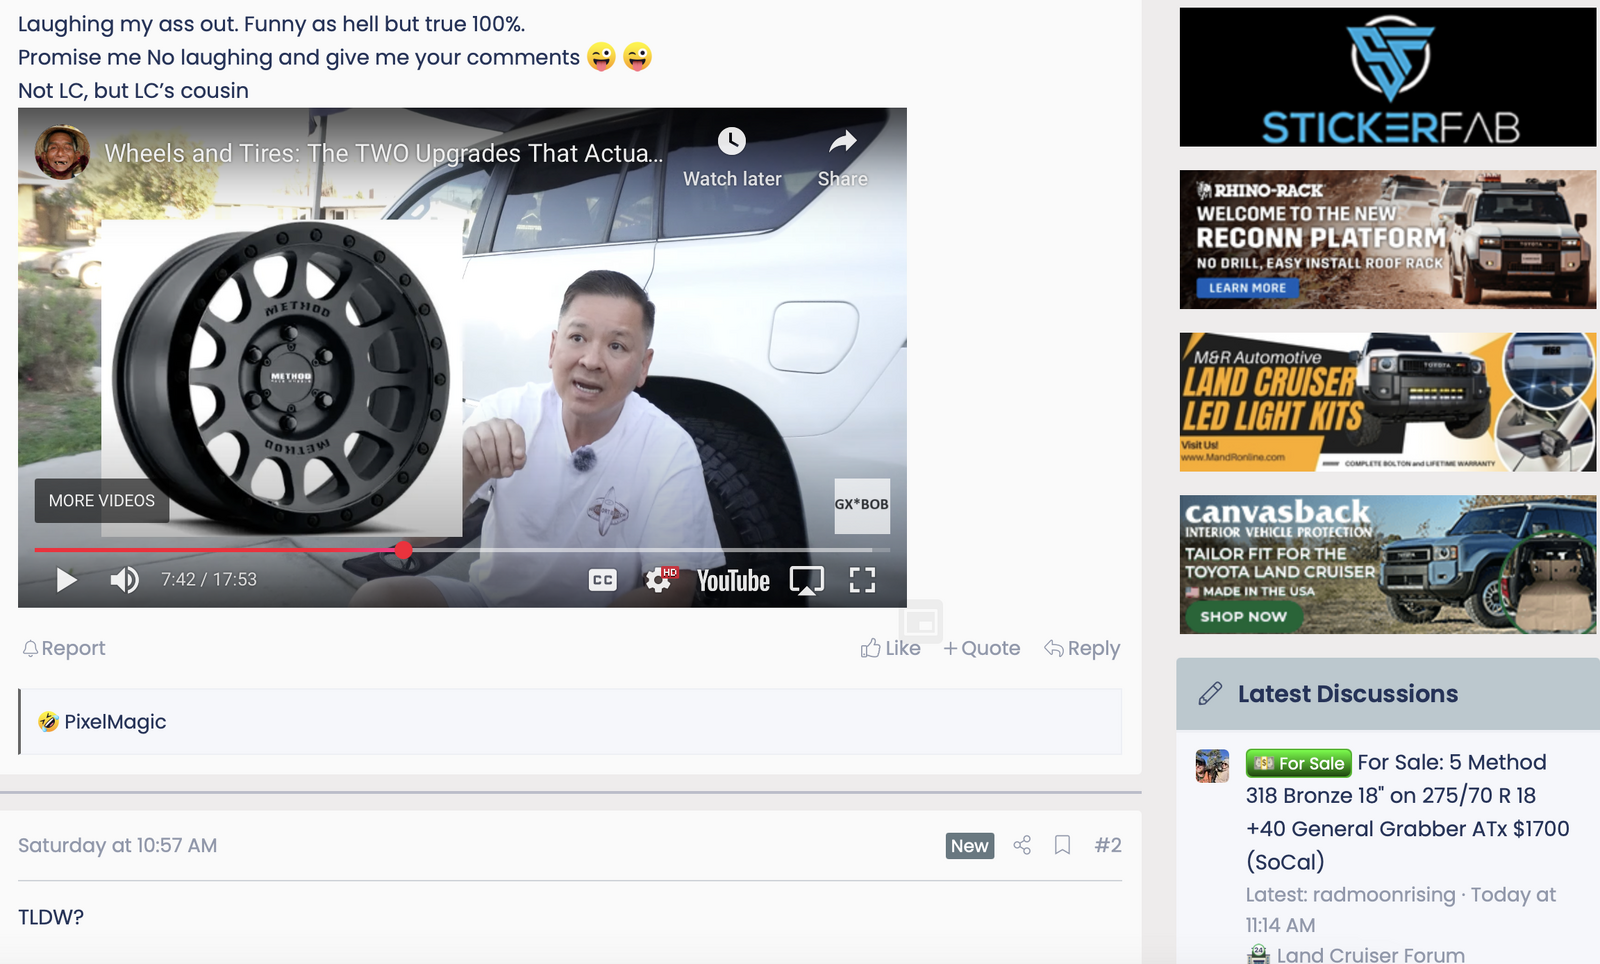Image resolution: width=1600 pixels, height=964 pixels.
Task: Toggle closed captions with the CC button
Action: pos(603,580)
